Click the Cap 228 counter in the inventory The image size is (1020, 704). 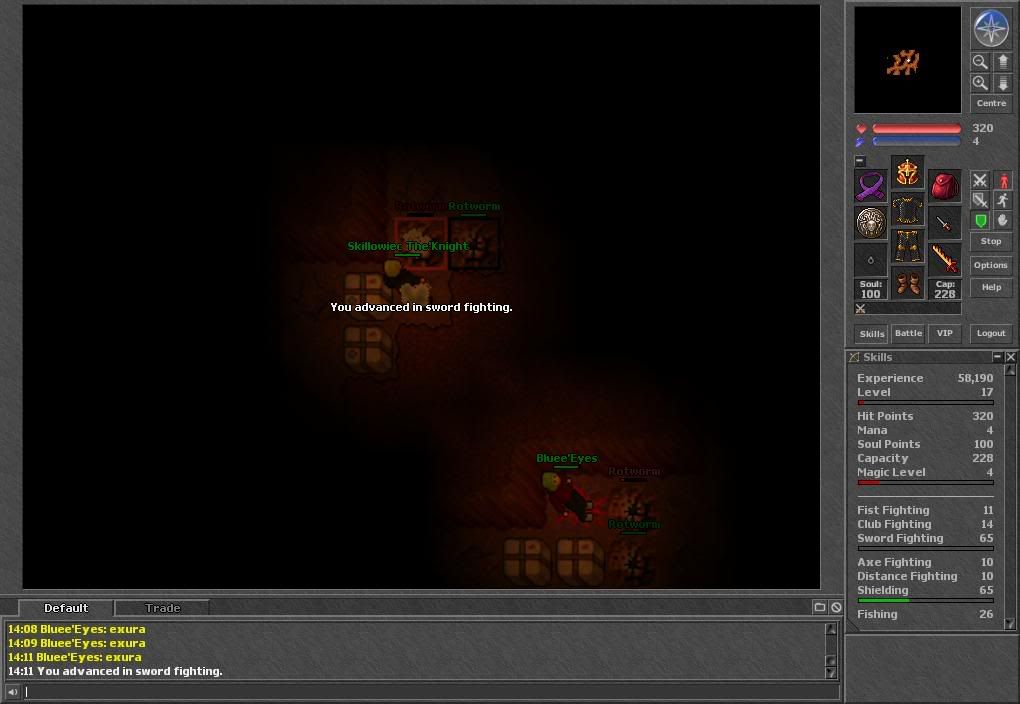(945, 290)
